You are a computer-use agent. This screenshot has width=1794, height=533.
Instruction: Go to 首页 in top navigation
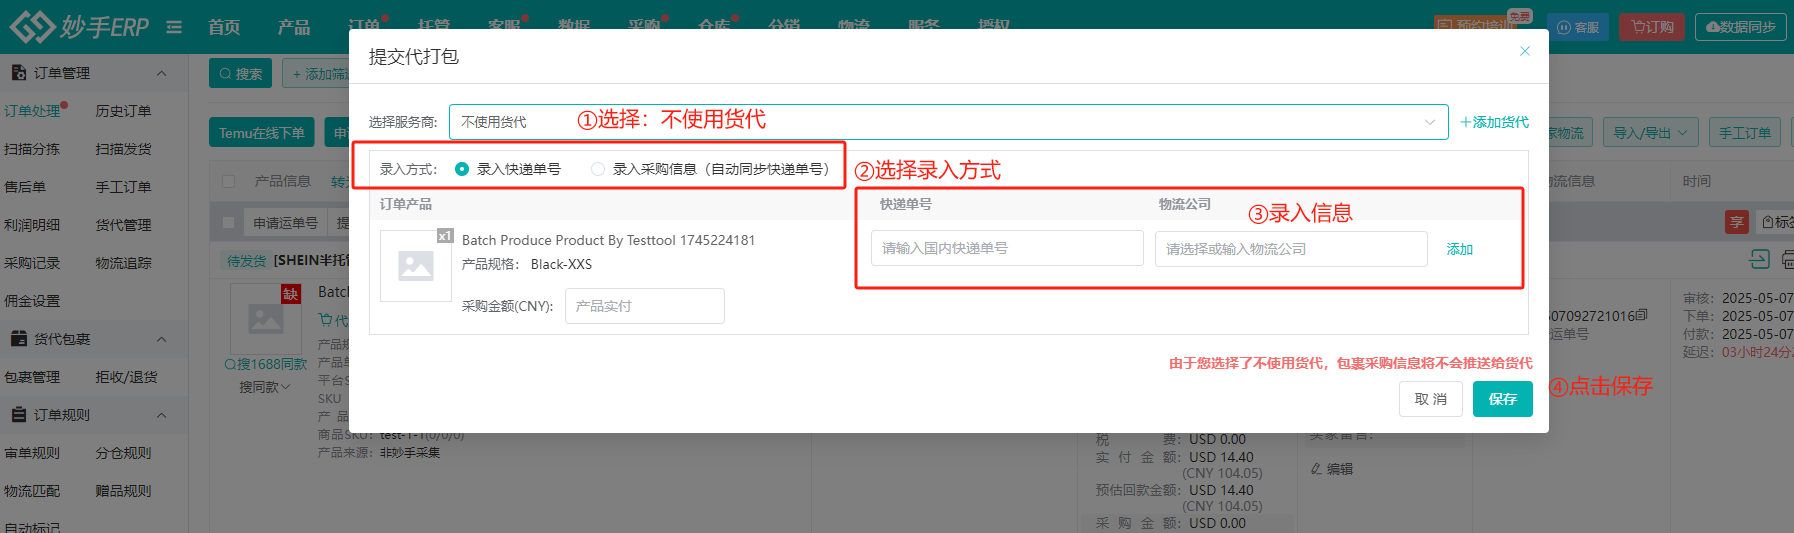224,27
